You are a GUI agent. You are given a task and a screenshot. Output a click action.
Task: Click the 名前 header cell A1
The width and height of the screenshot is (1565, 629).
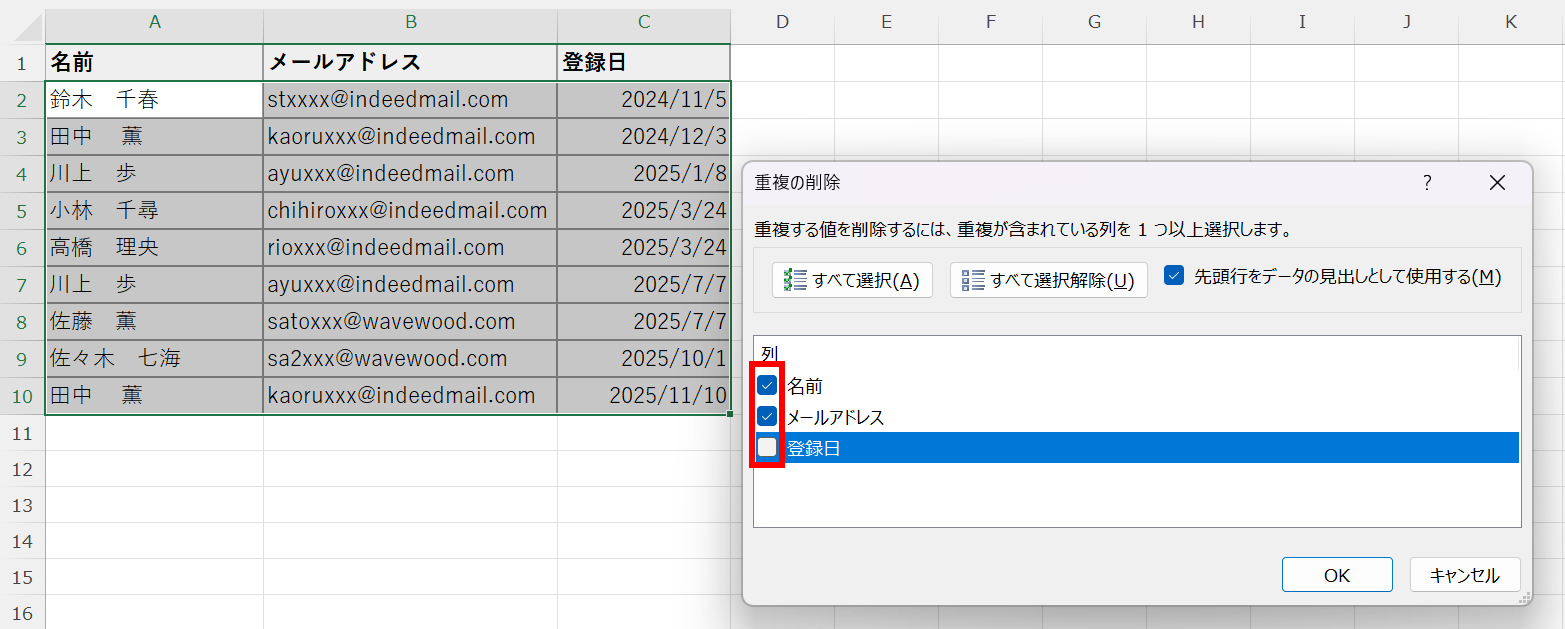155,63
